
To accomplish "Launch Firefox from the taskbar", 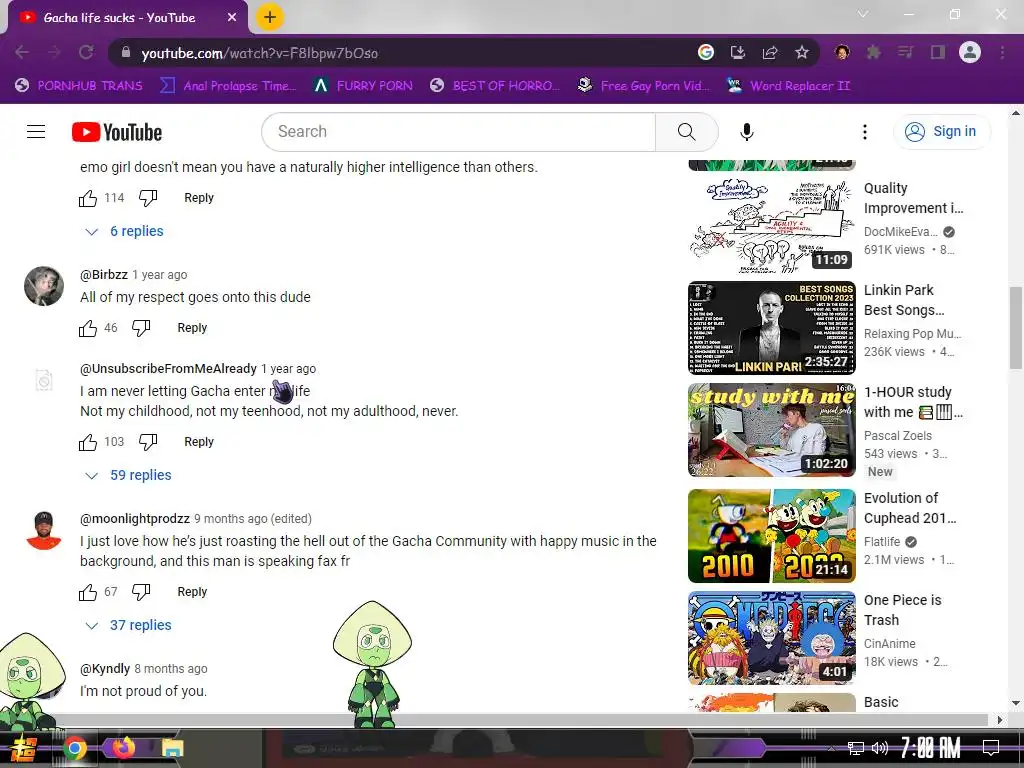I will click(x=123, y=748).
